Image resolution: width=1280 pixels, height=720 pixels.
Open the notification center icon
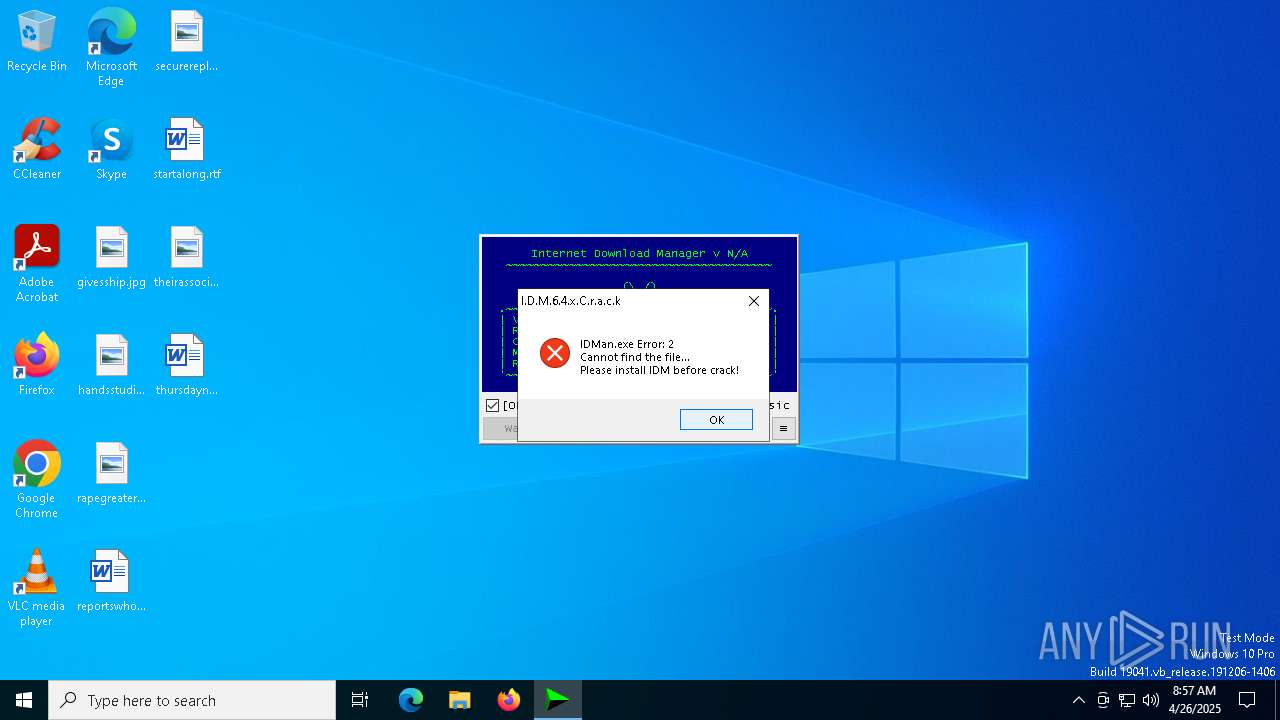(1247, 700)
